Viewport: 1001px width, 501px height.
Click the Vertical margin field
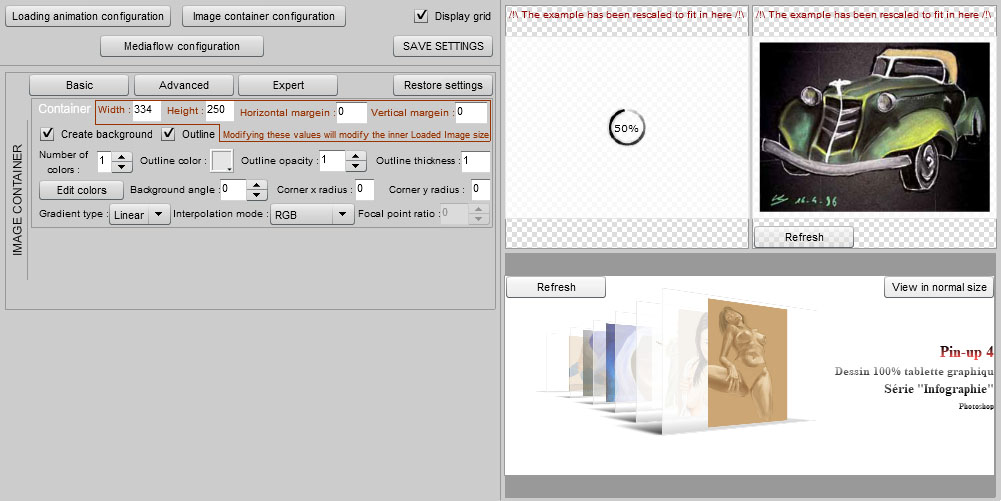471,112
